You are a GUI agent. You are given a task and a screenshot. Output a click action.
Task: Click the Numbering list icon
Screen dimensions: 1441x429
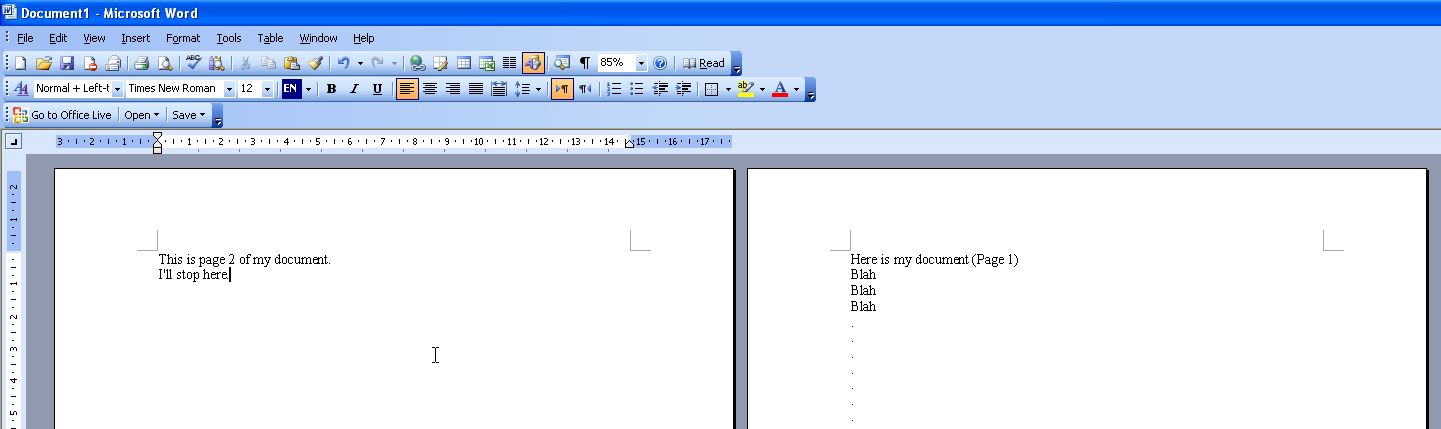click(x=614, y=89)
